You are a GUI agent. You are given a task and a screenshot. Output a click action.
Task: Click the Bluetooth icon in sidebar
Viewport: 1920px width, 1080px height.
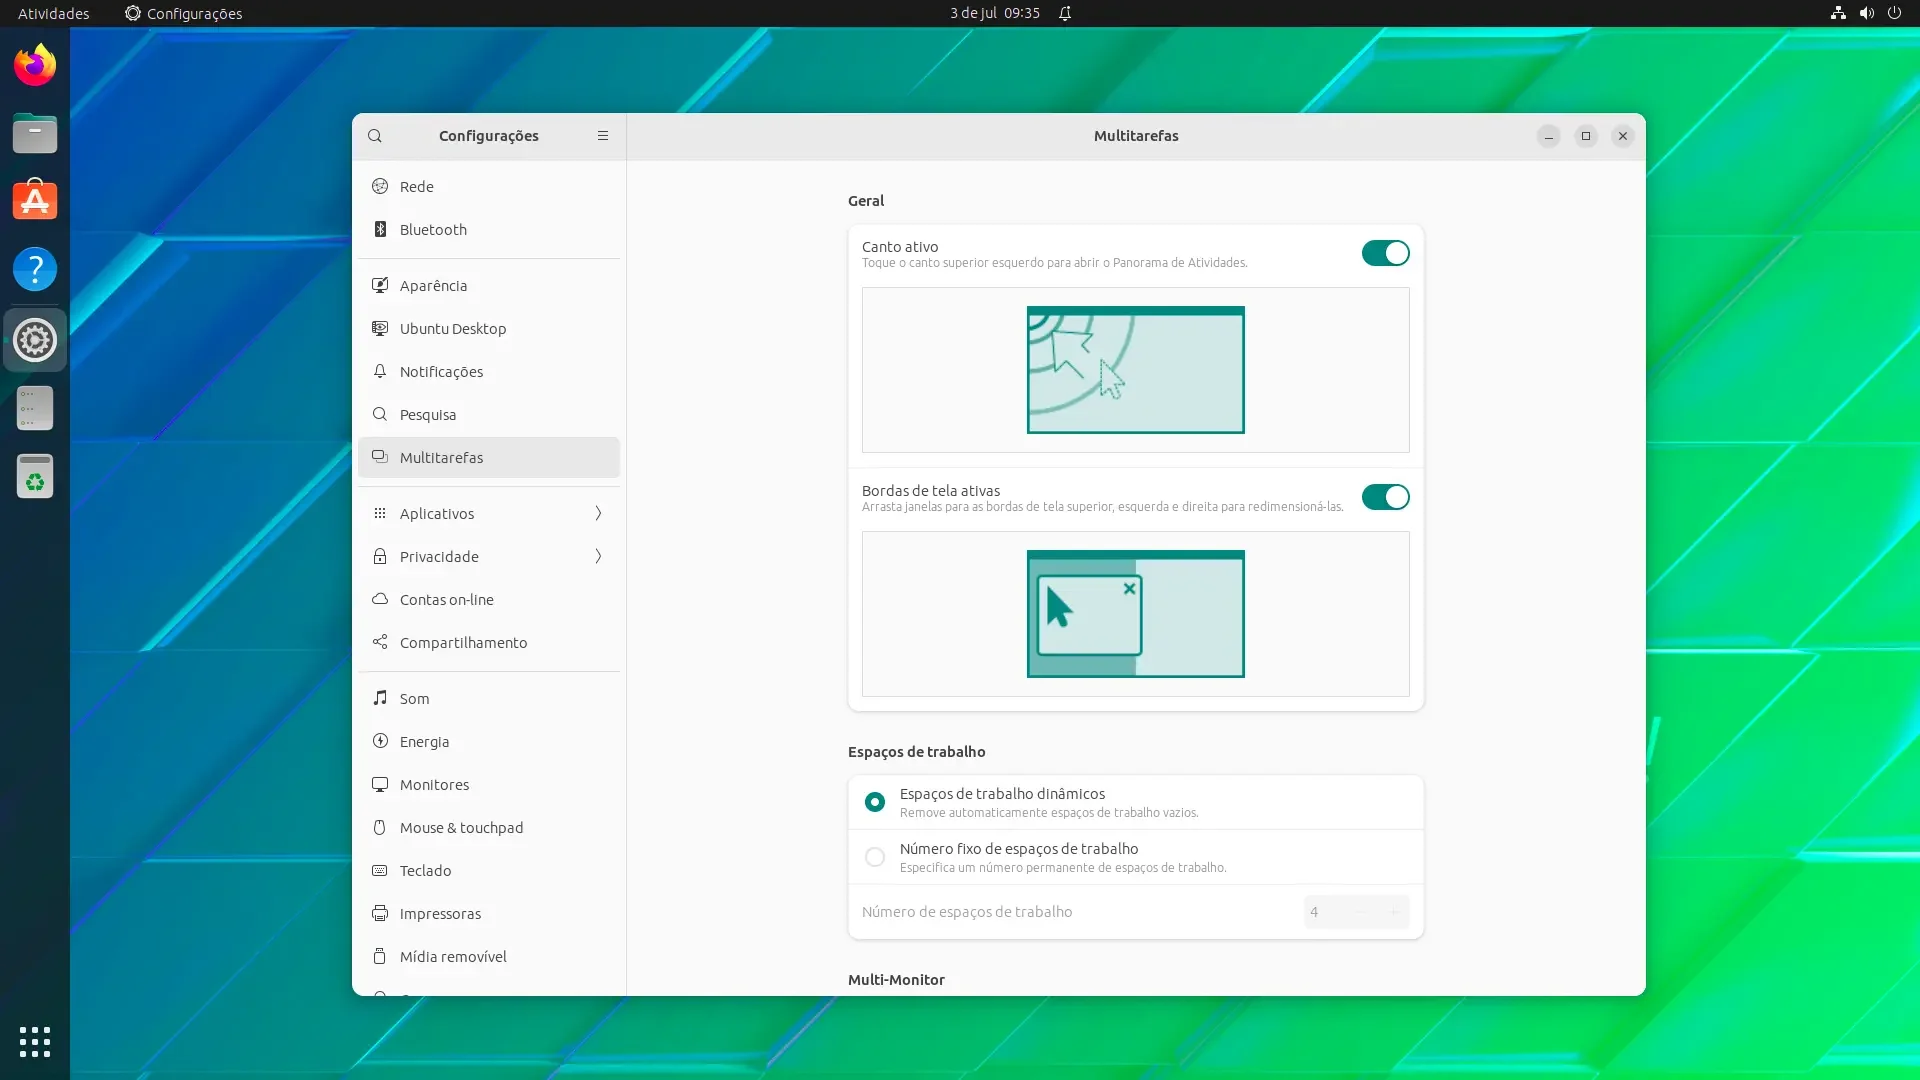[380, 229]
